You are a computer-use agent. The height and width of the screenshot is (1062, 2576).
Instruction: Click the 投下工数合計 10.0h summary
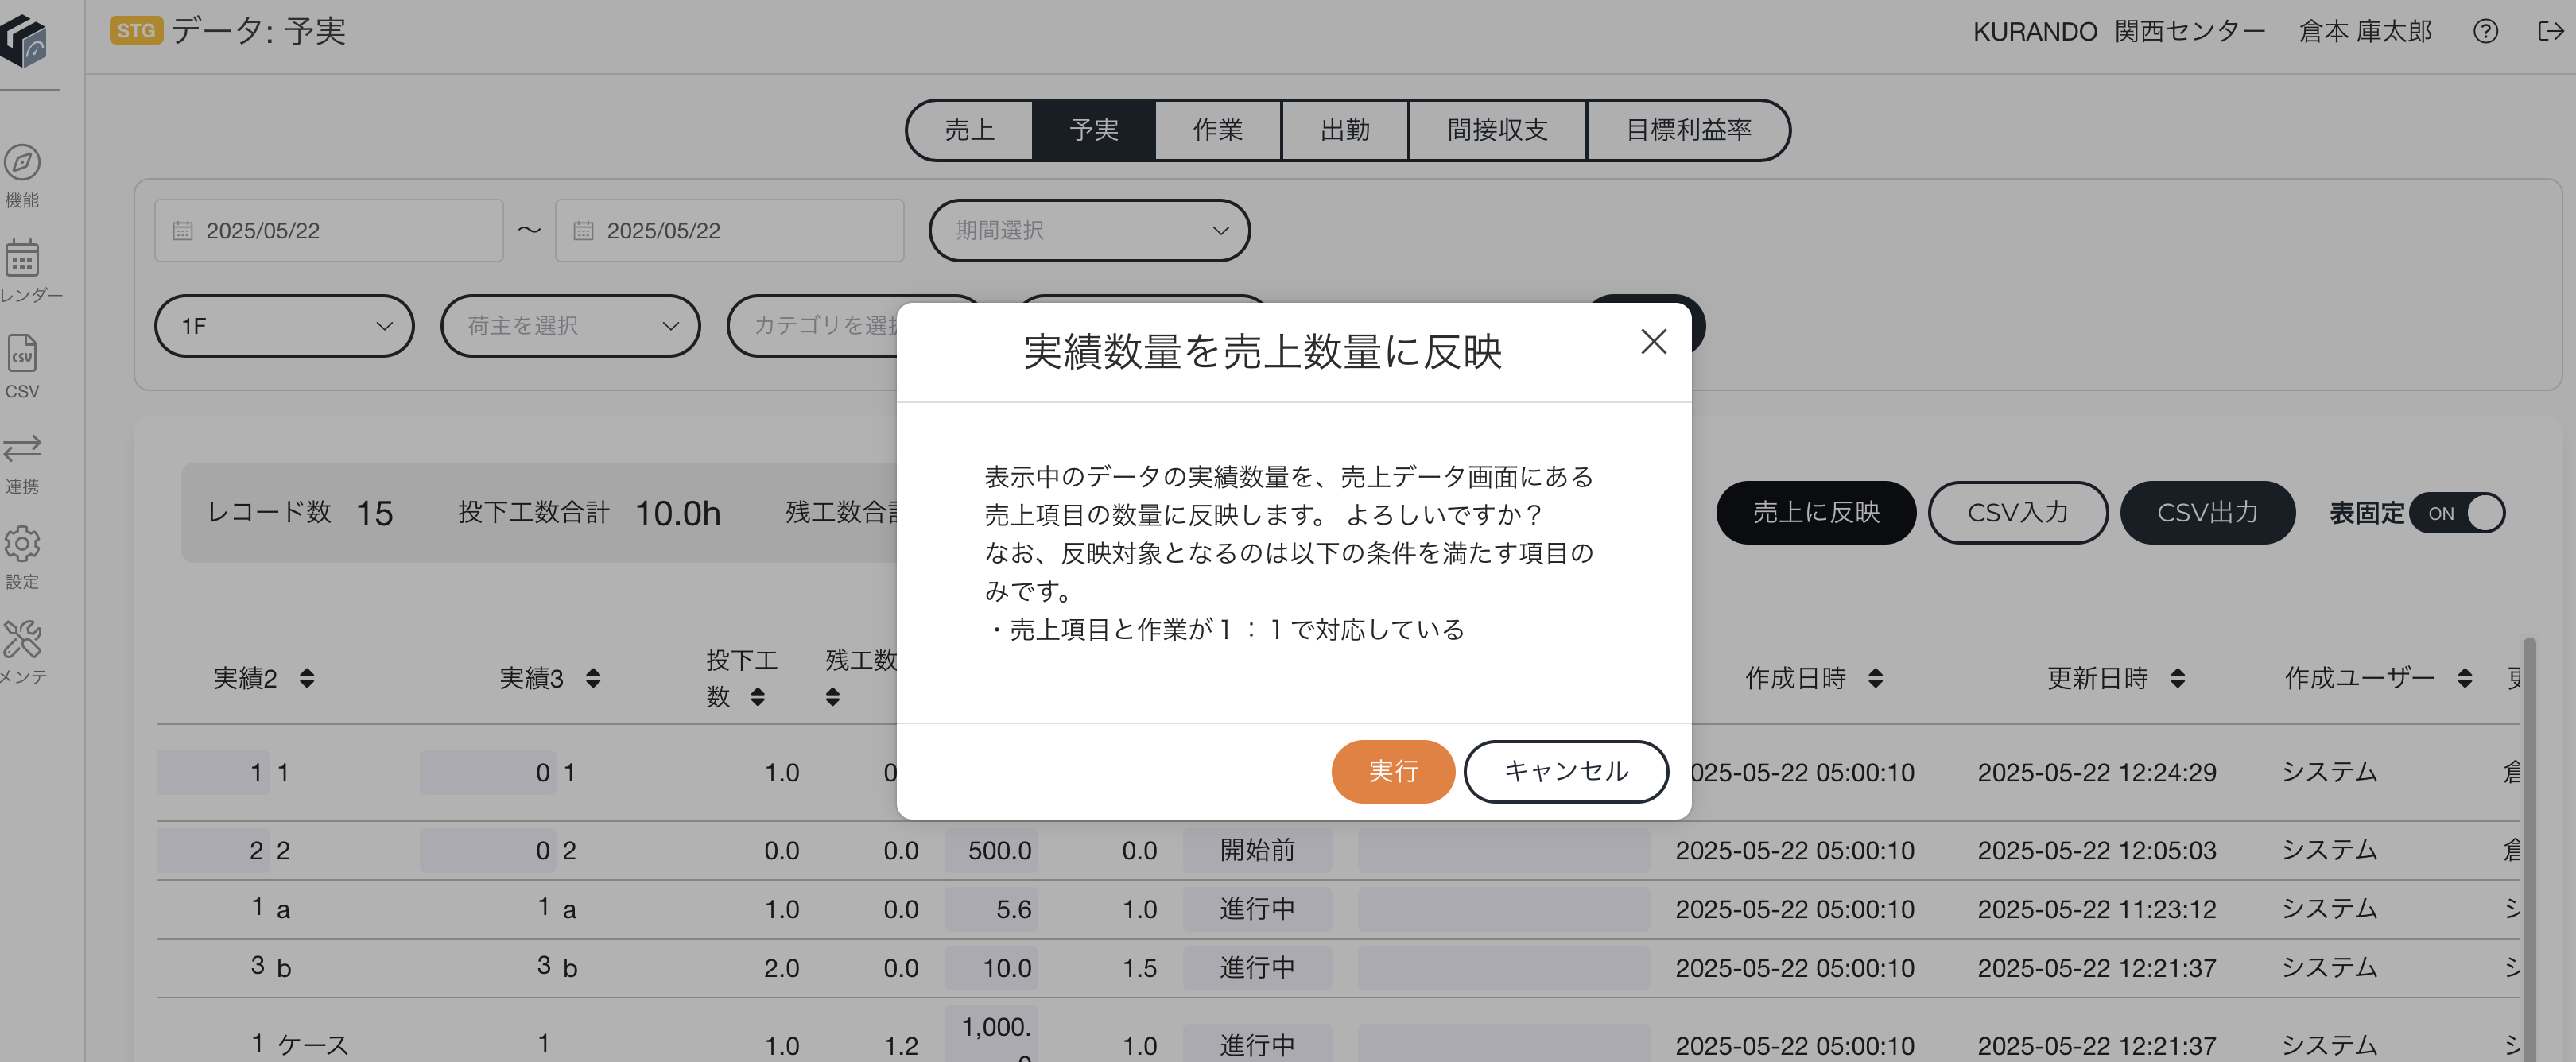[x=589, y=513]
